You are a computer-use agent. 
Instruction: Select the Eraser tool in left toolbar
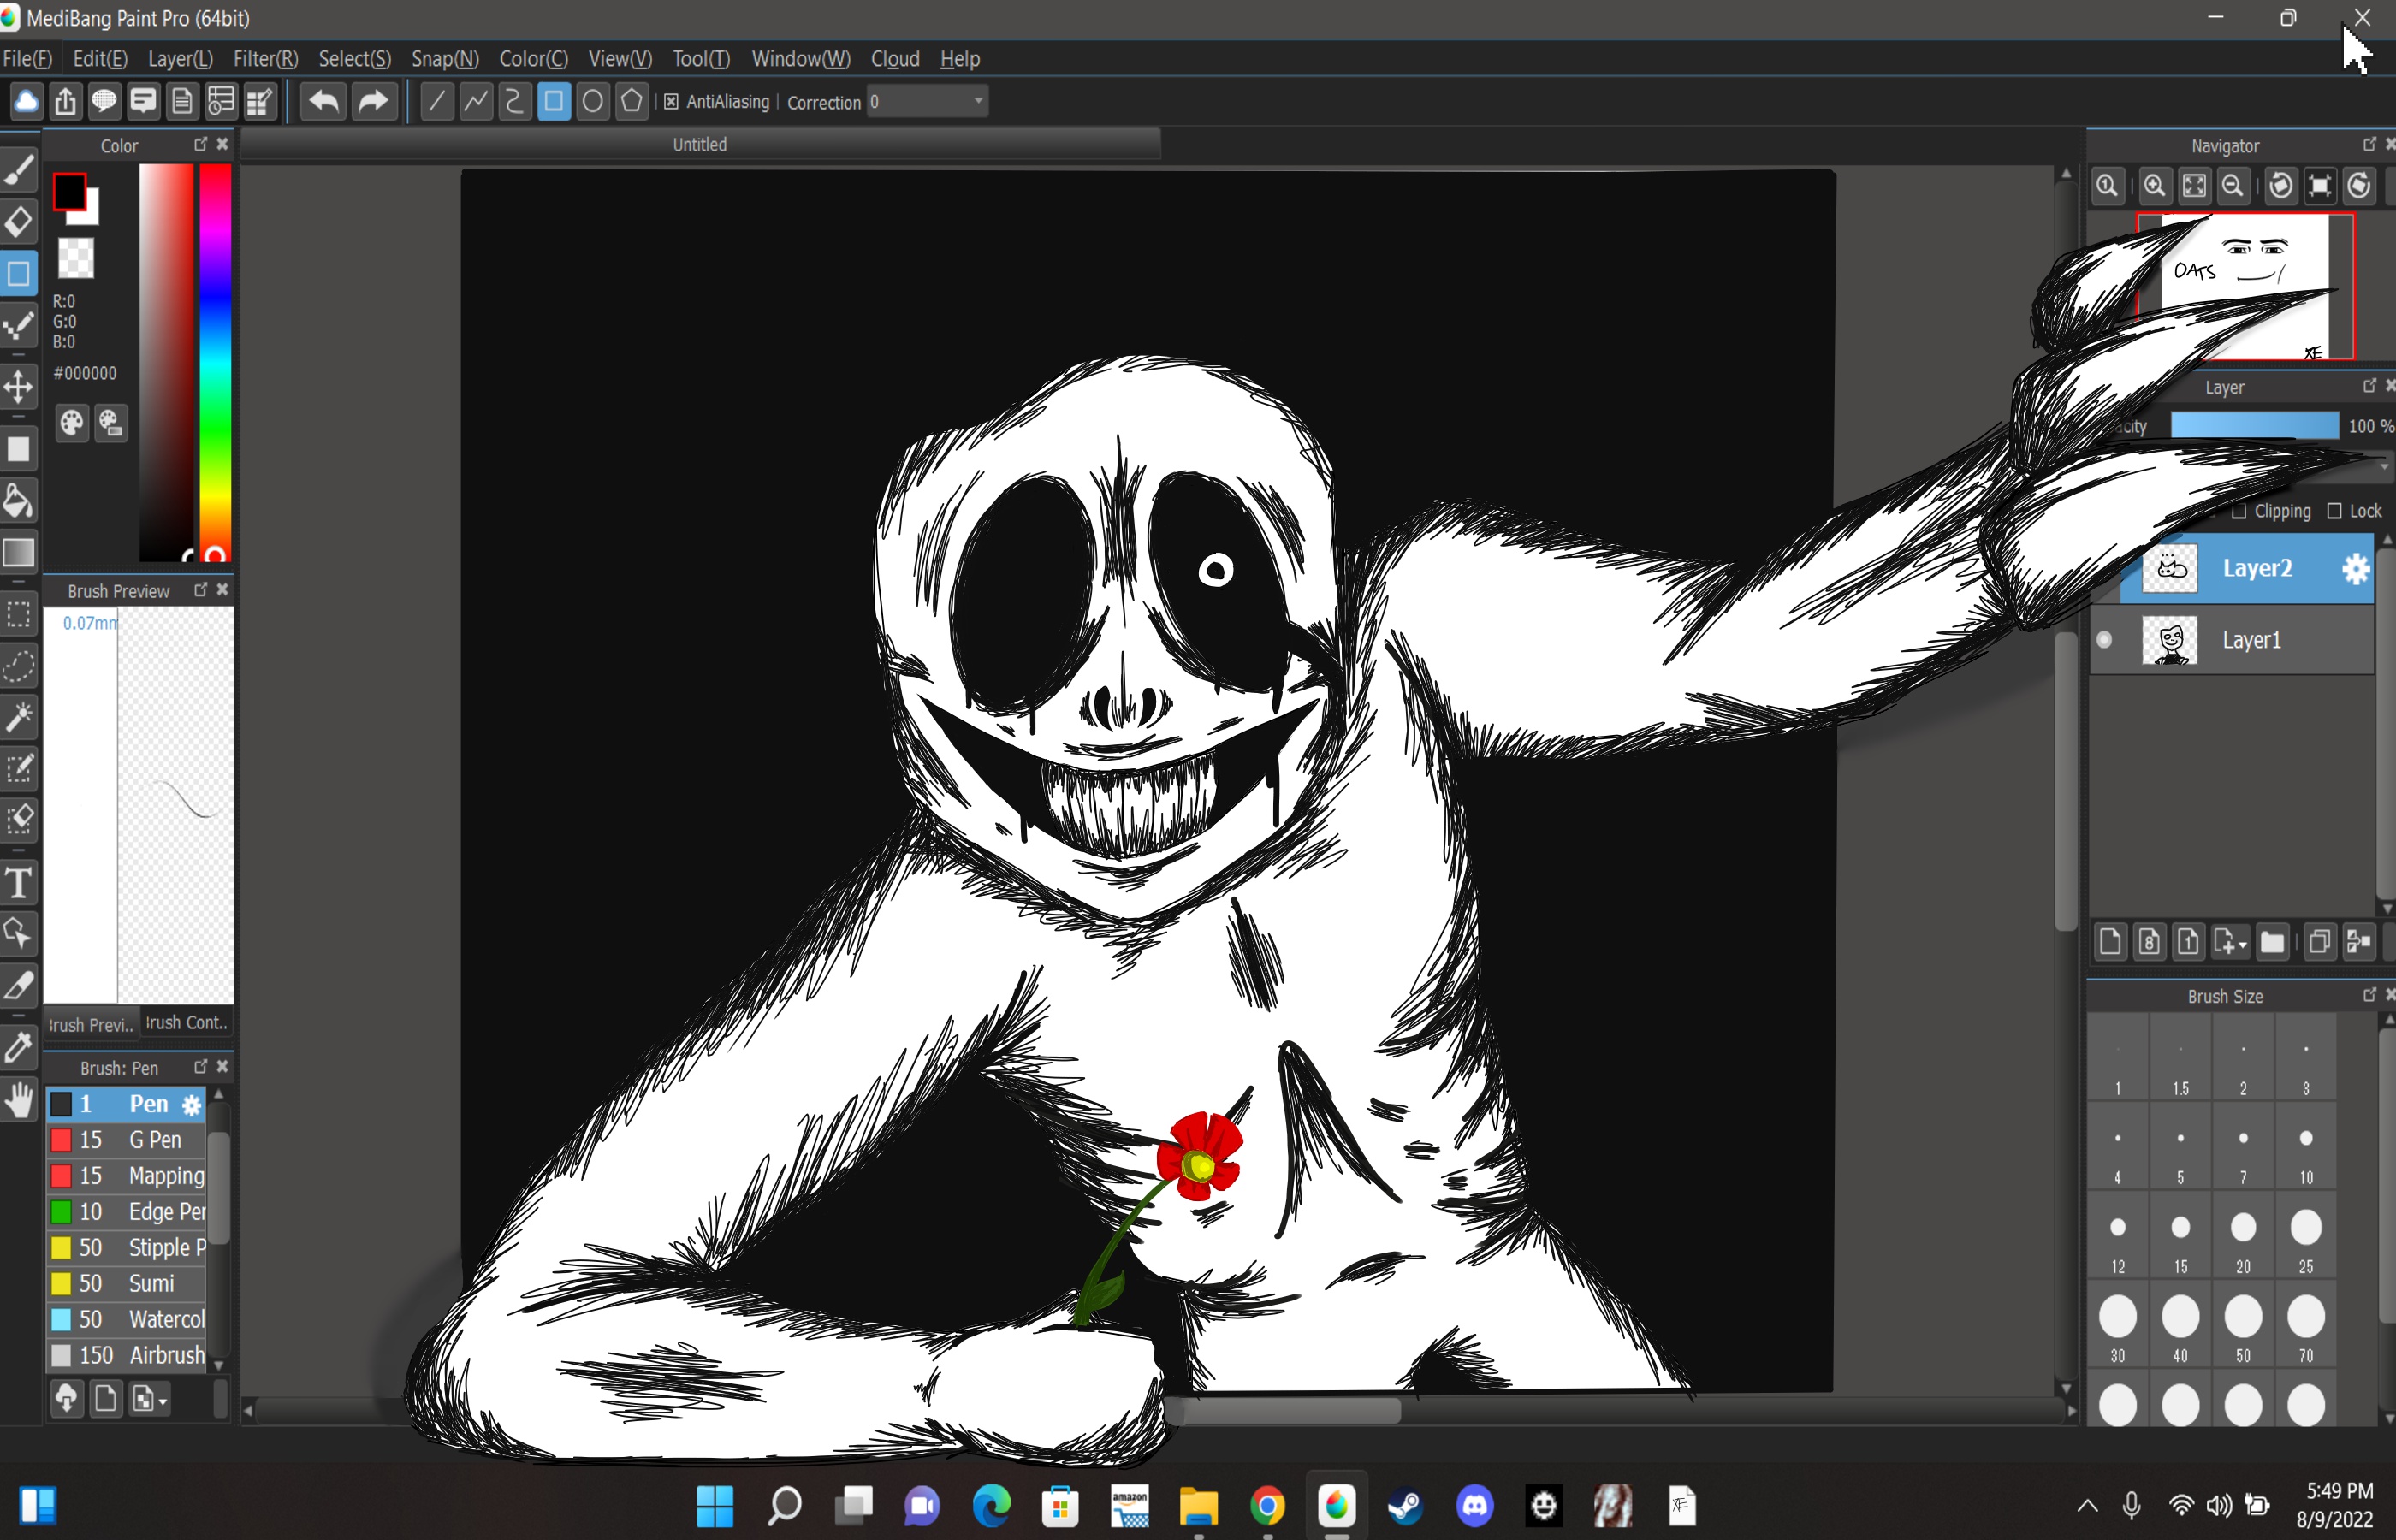(19, 221)
